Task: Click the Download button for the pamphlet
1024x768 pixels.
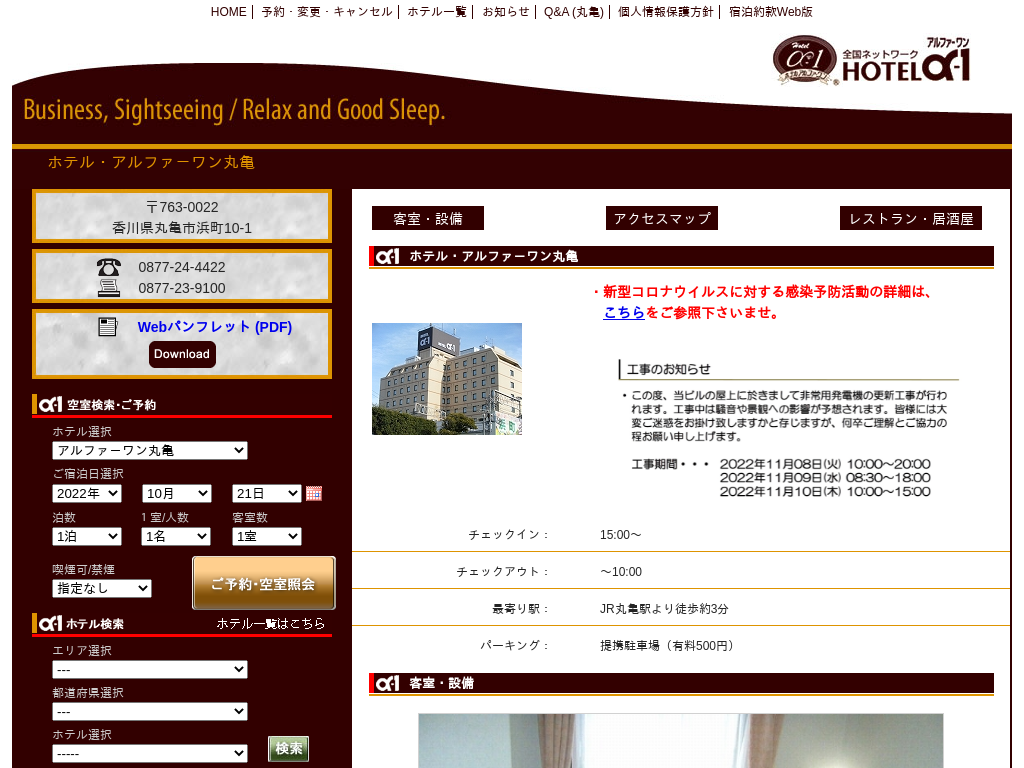Action: tap(182, 354)
